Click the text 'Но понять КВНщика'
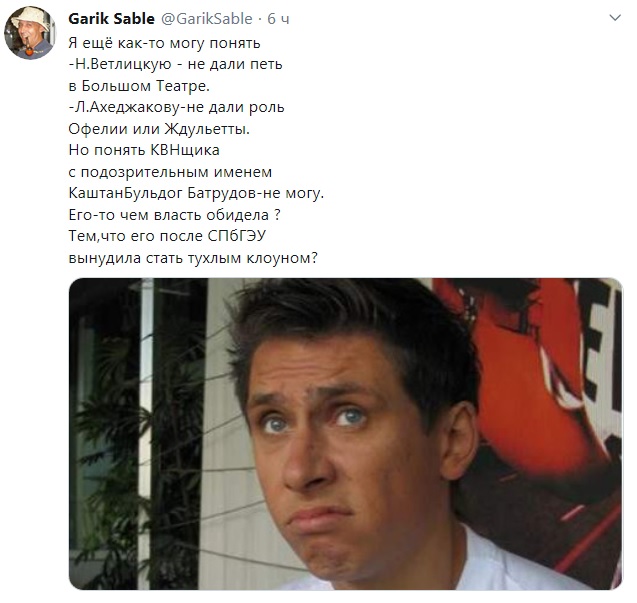The image size is (637, 603). (144, 150)
